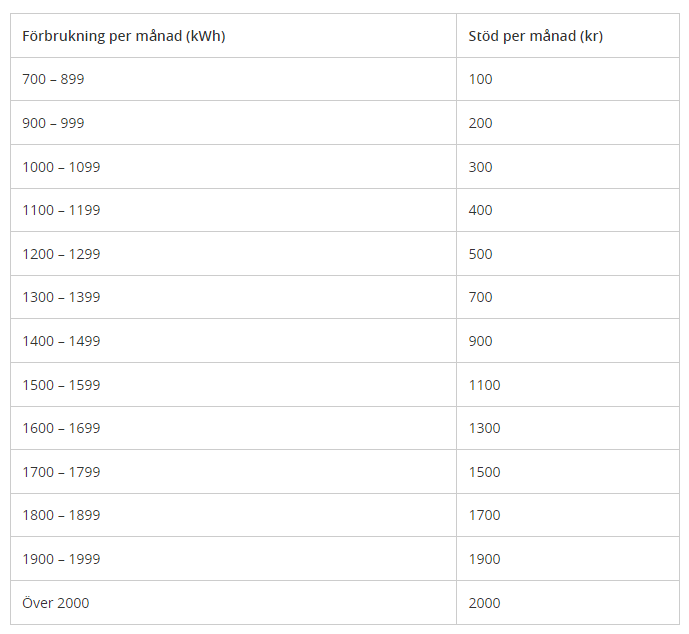689x634 pixels.
Task: Click the 2000 kr support cell
Action: 485,603
